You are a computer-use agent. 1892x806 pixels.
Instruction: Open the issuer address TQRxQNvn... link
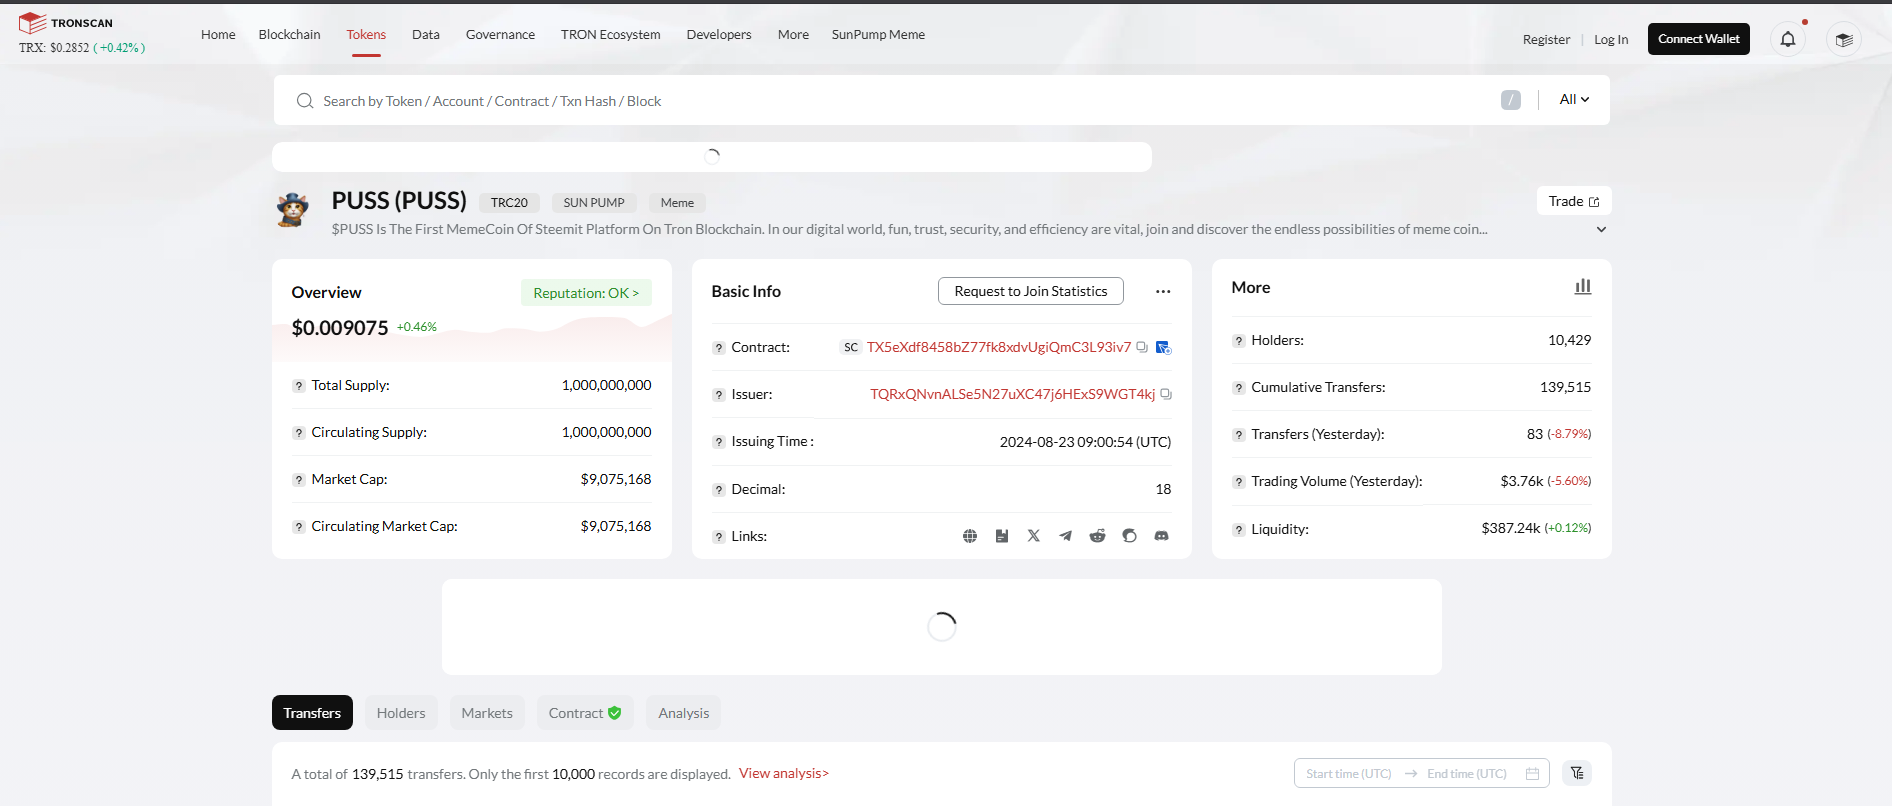click(x=1012, y=394)
